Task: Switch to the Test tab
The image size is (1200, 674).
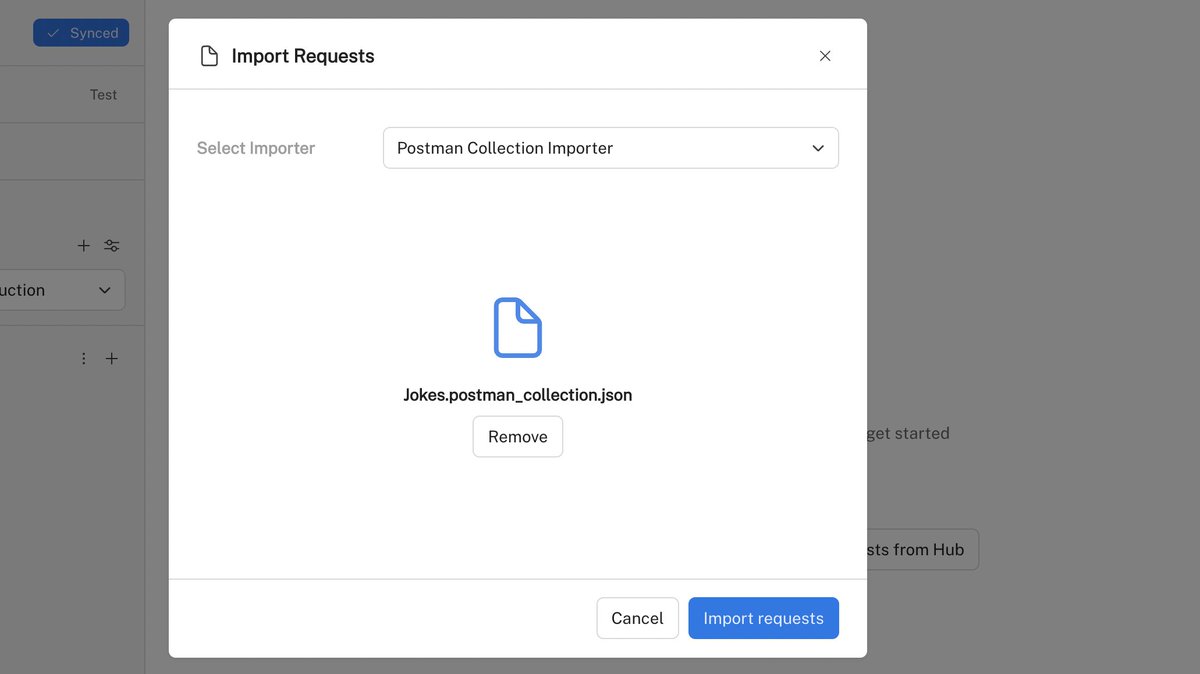Action: (x=103, y=94)
